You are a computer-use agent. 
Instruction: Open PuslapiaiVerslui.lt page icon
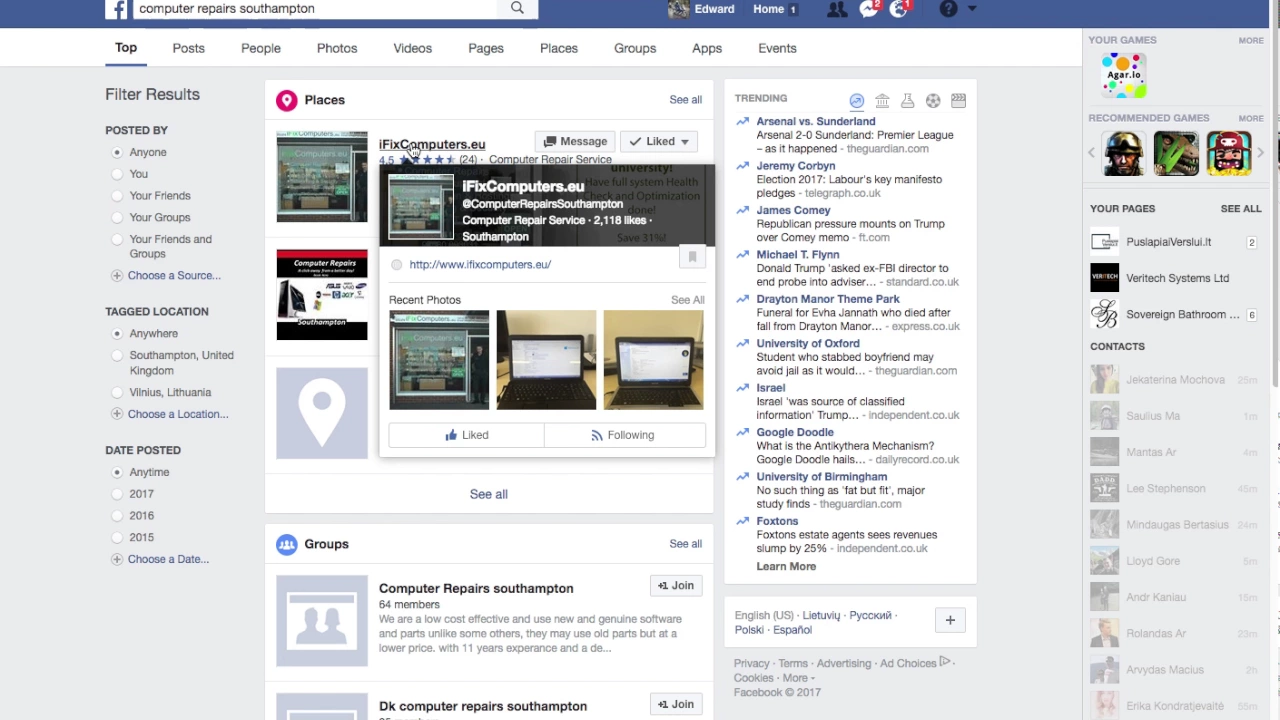(1104, 242)
